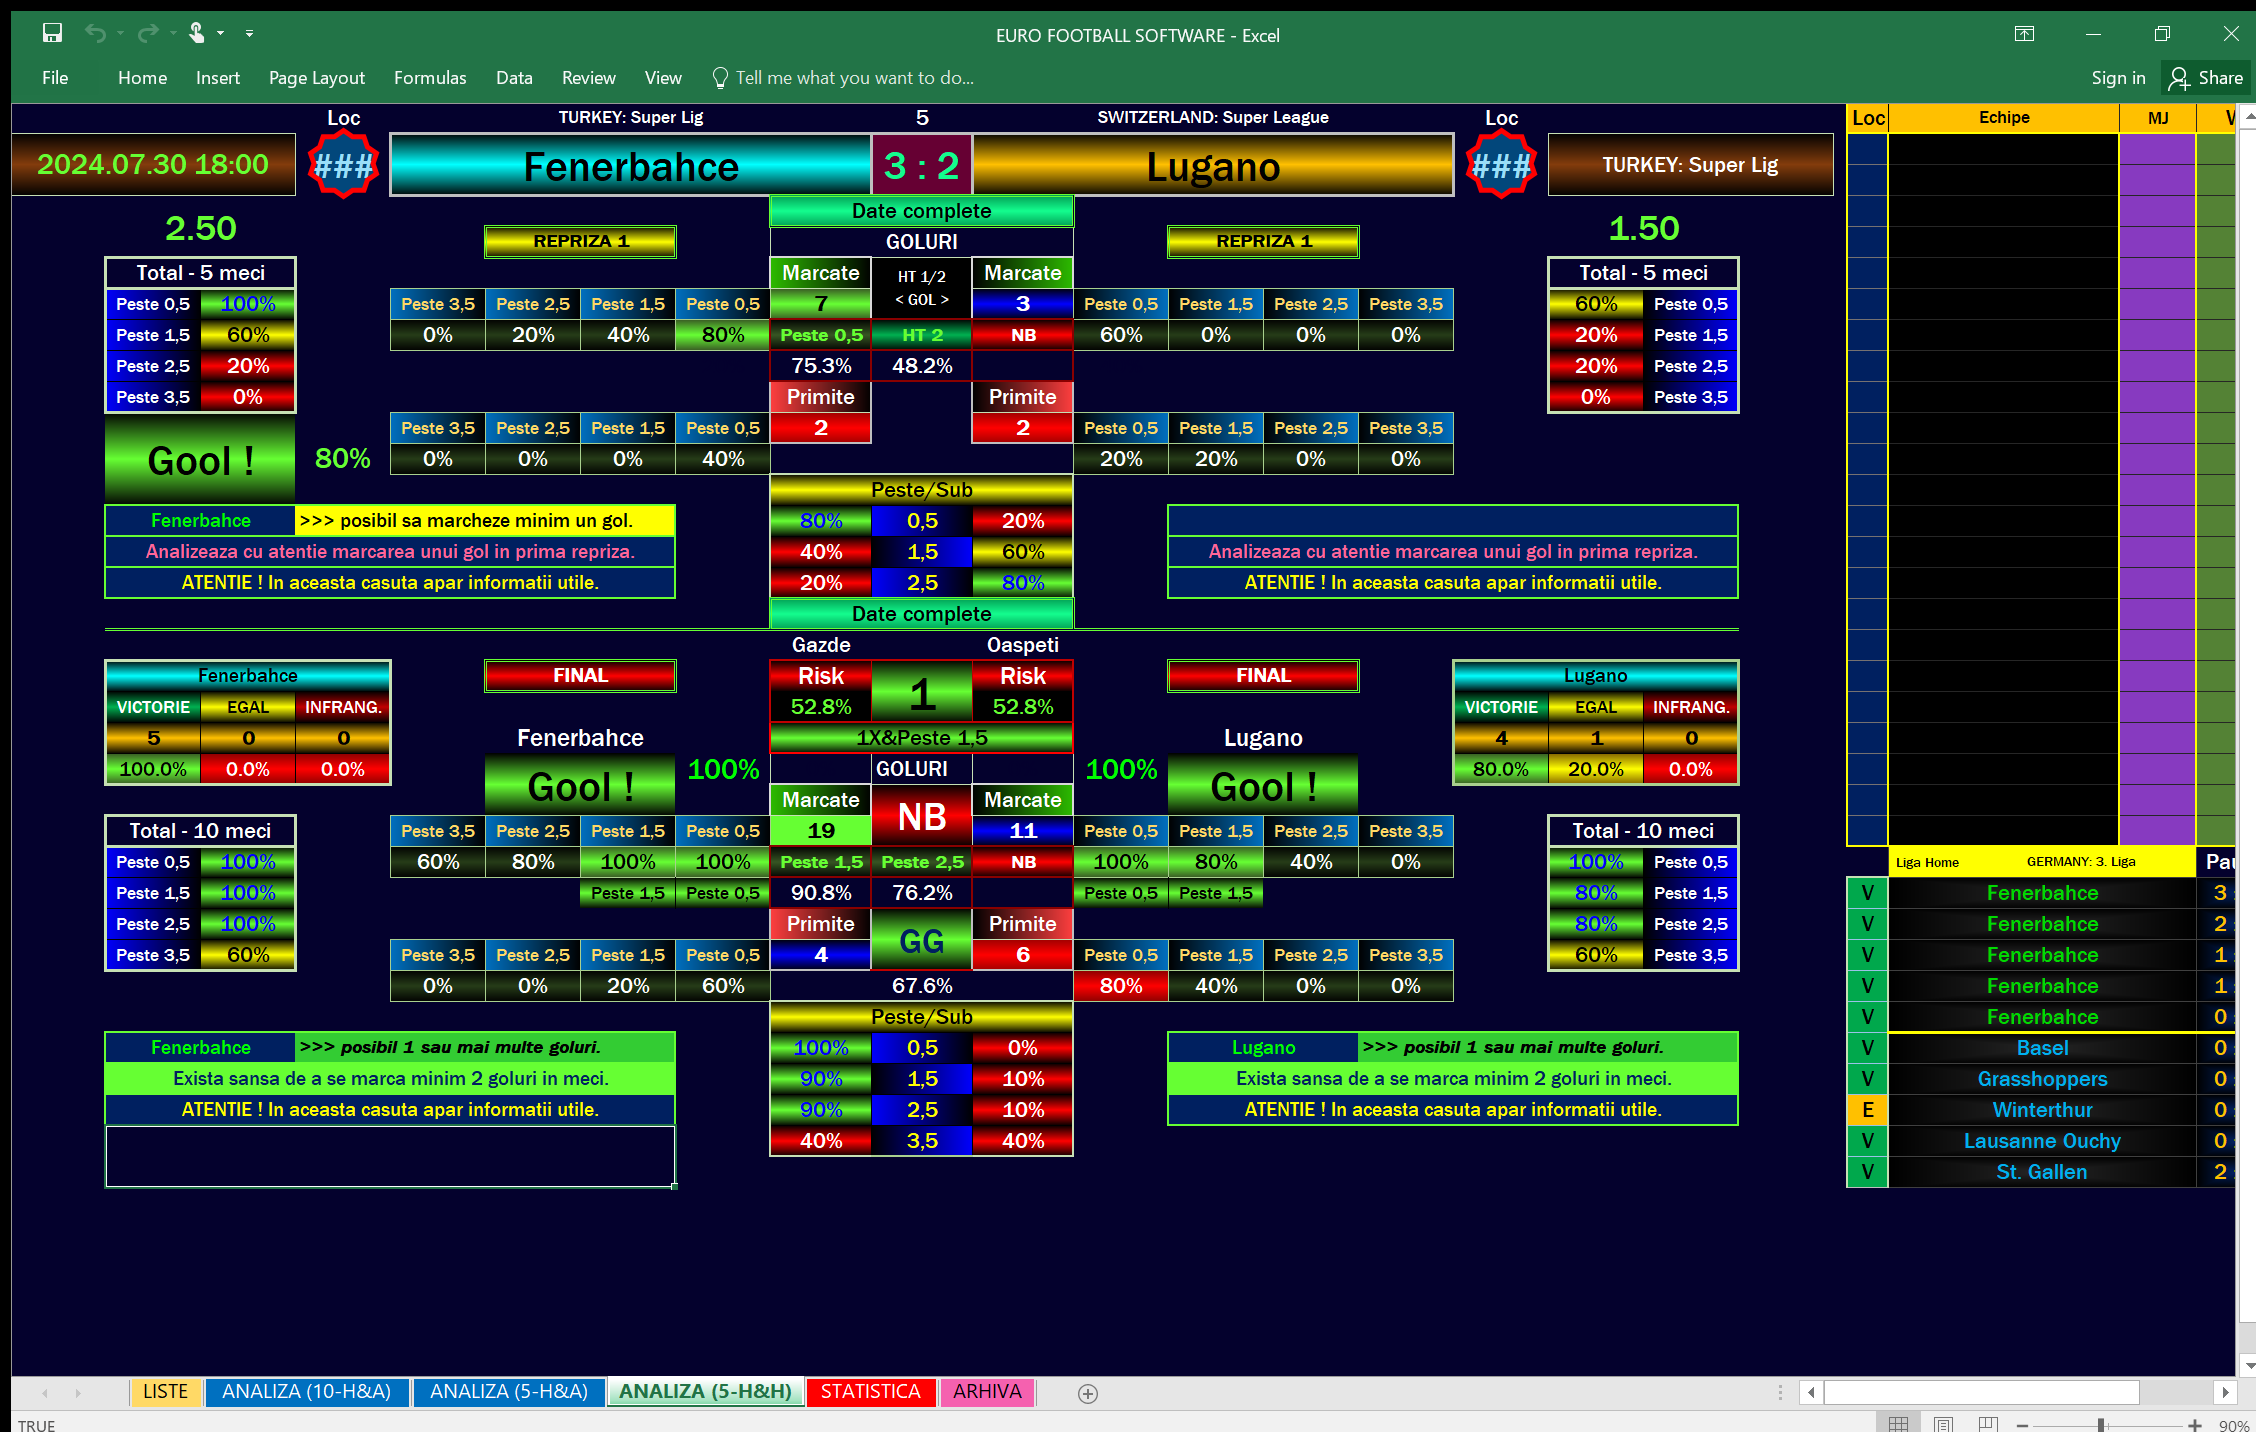Switch to the STATISTICA sheet tab
Image resolution: width=2256 pixels, height=1432 pixels.
click(x=870, y=1391)
